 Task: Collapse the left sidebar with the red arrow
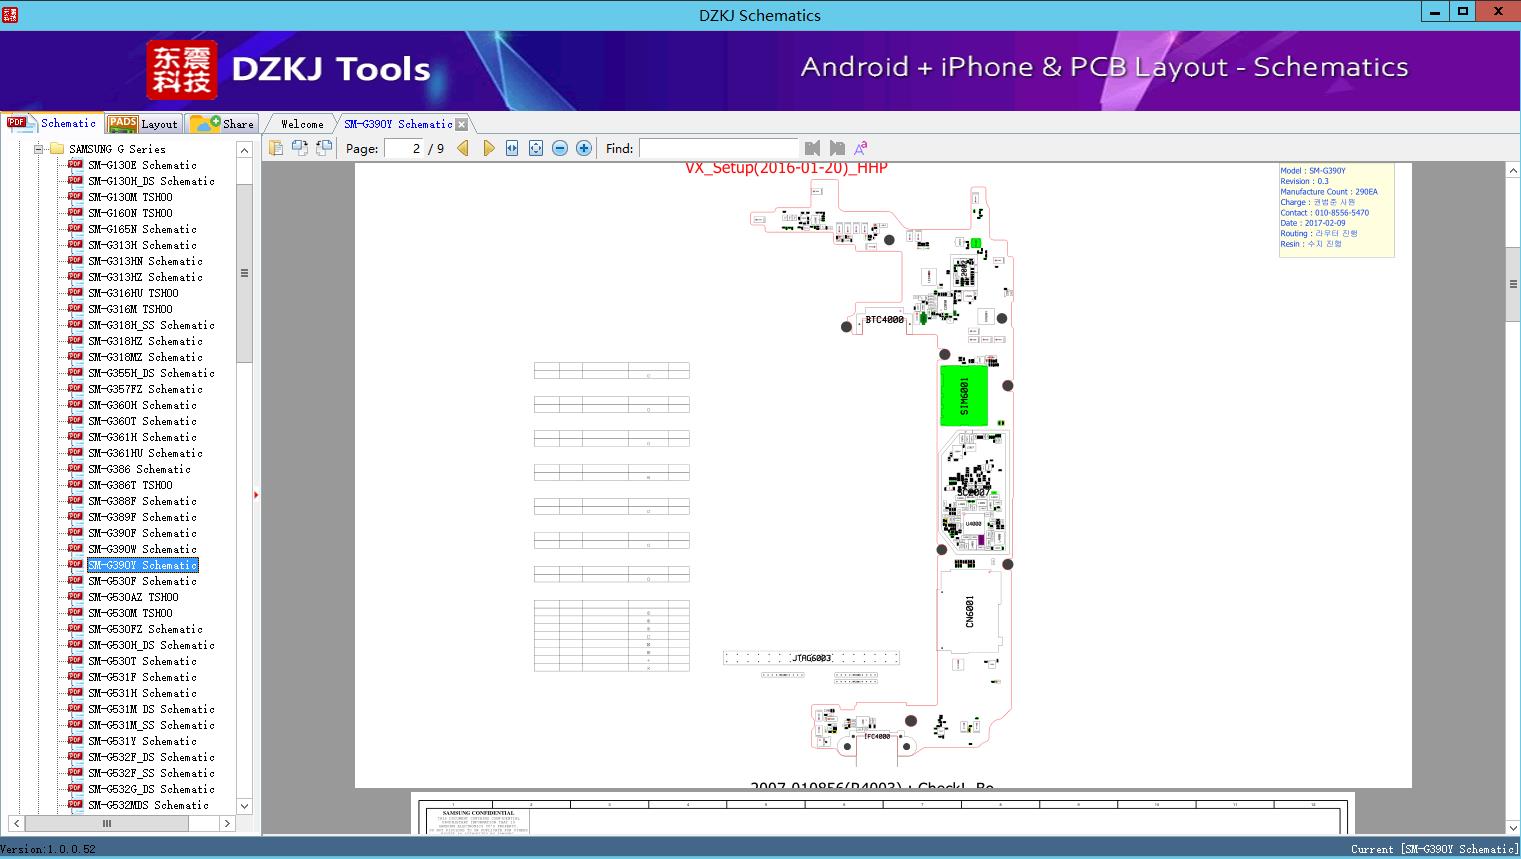tap(256, 494)
